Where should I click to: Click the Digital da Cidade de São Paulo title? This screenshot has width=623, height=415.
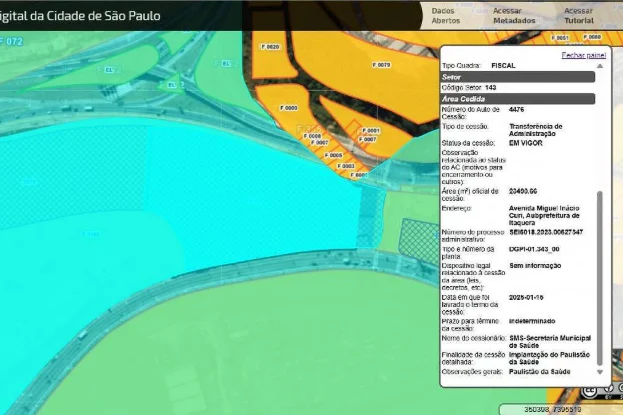tap(80, 16)
